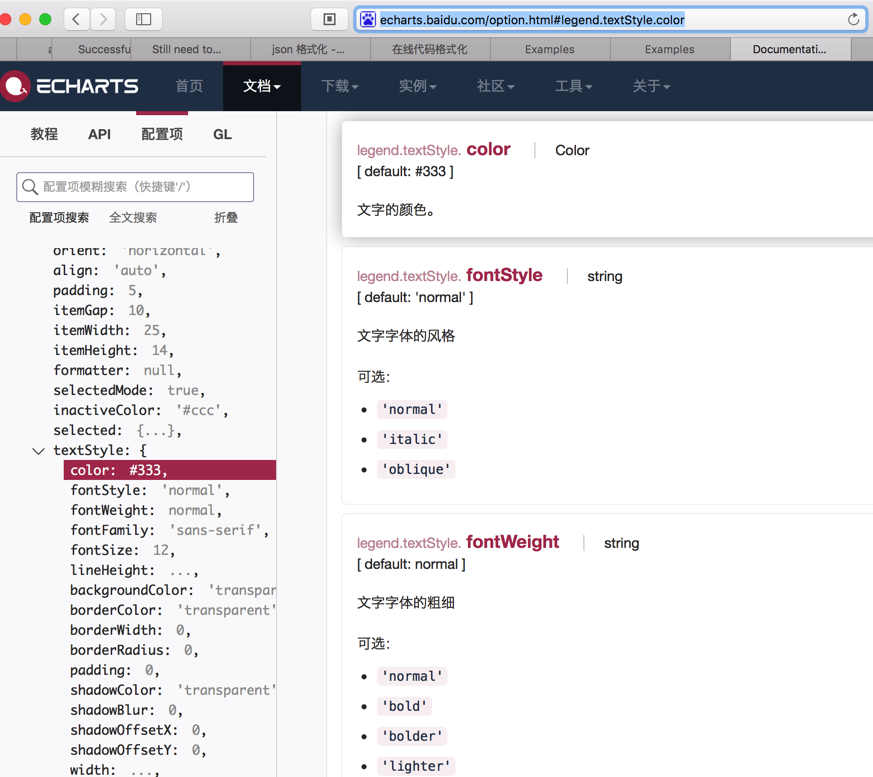Switch to the API docs tab

pos(99,134)
